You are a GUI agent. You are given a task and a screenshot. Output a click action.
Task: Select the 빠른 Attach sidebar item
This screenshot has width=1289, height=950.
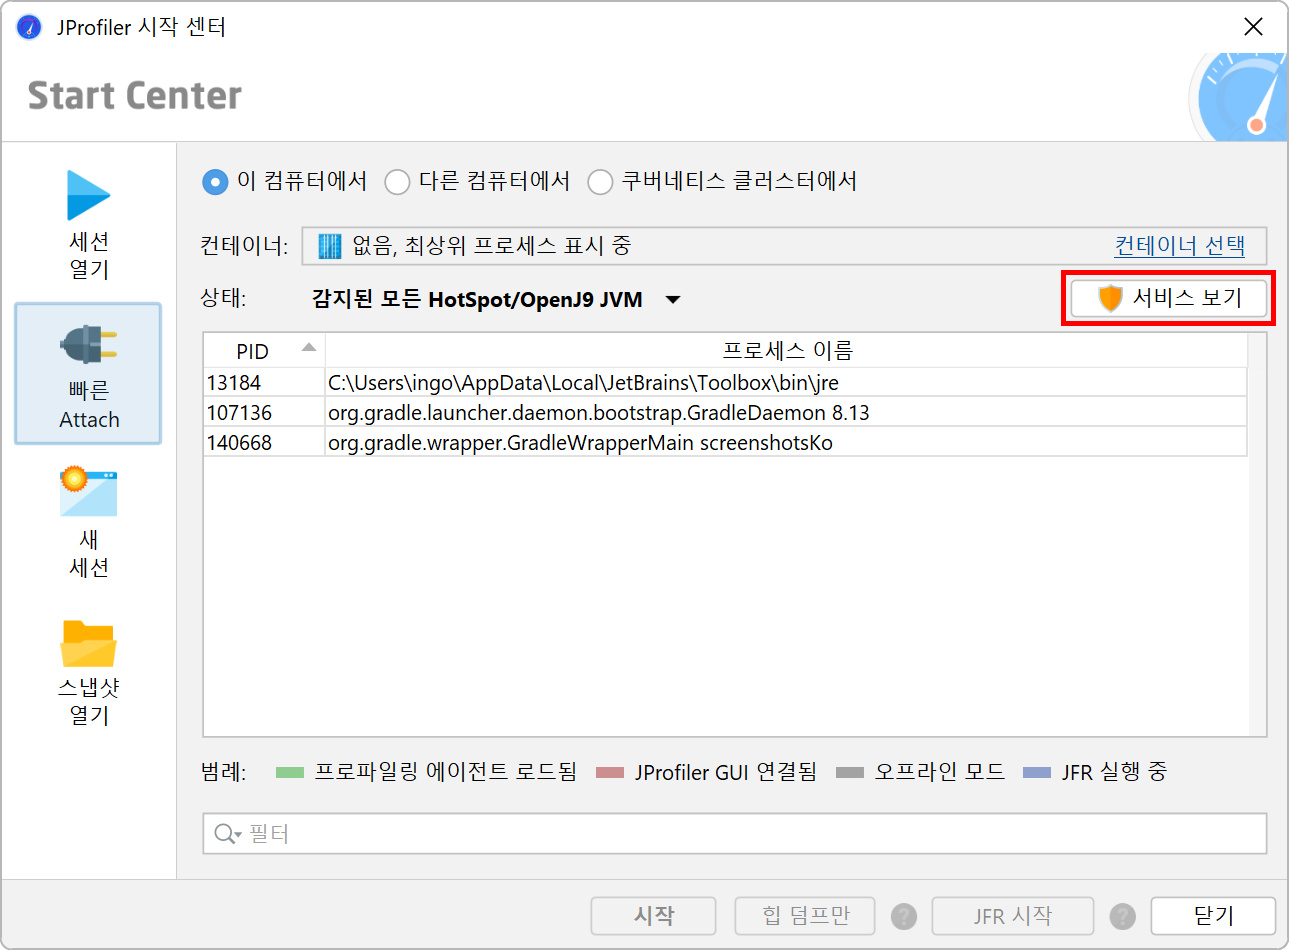pos(89,374)
